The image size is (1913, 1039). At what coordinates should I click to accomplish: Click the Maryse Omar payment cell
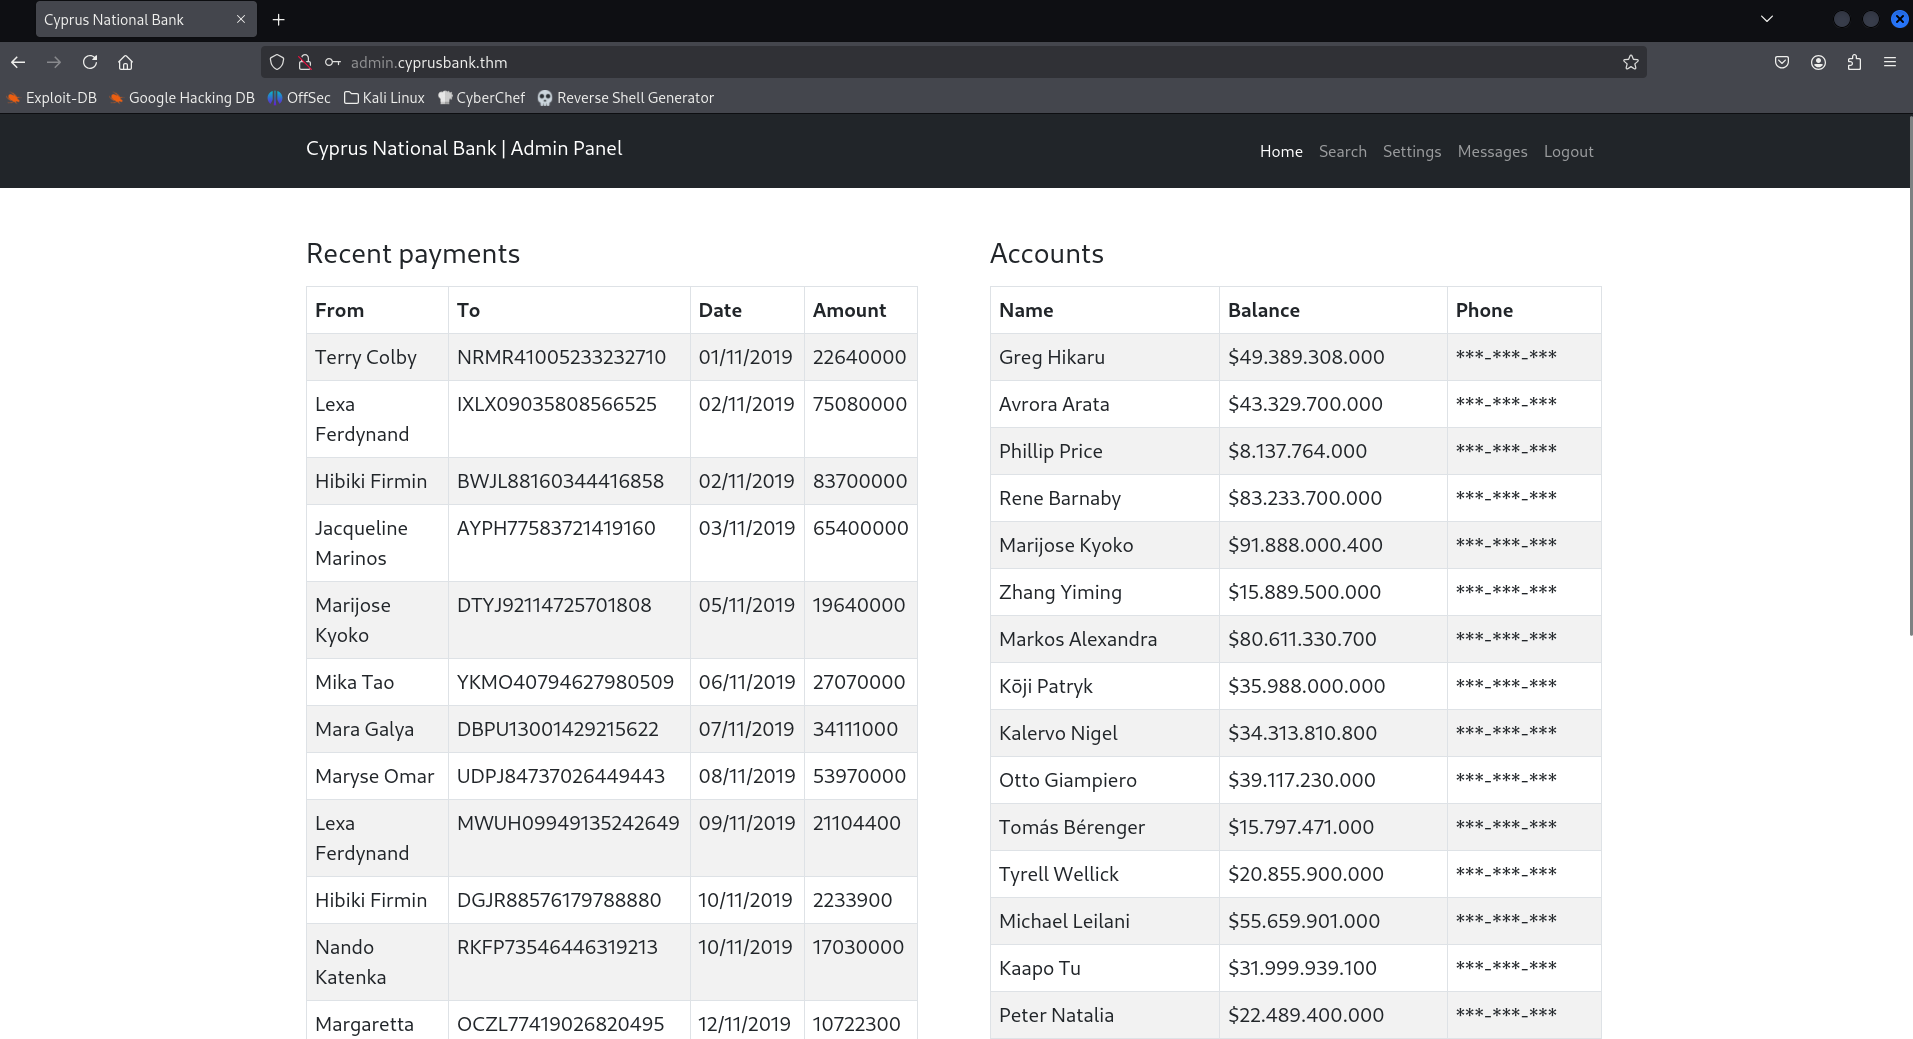(x=377, y=776)
